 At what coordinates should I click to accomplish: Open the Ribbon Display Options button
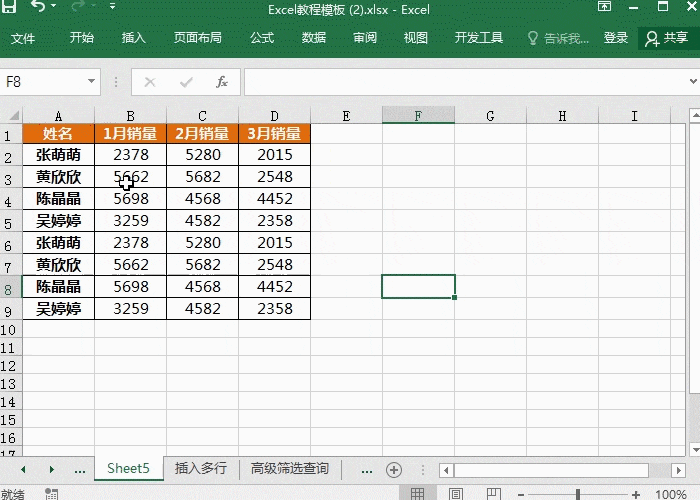[x=604, y=9]
